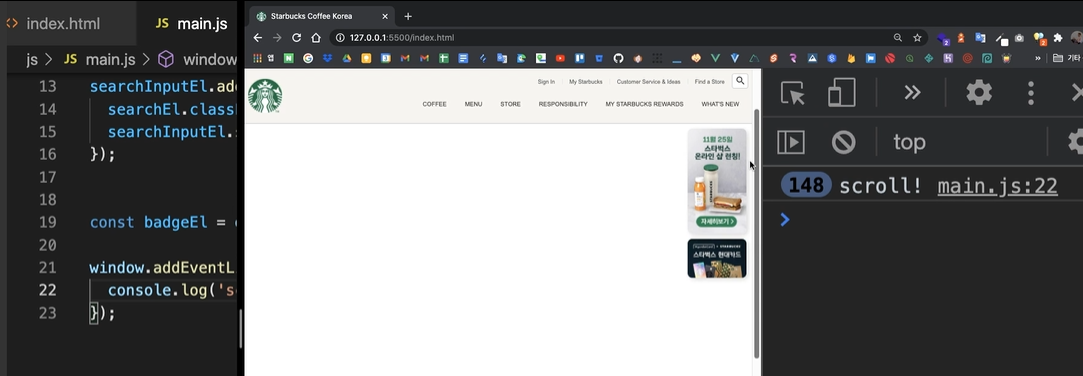Screen dimensions: 1083x376
Task: Open the Extensions puzzle piece menu
Action: pos(1057,38)
